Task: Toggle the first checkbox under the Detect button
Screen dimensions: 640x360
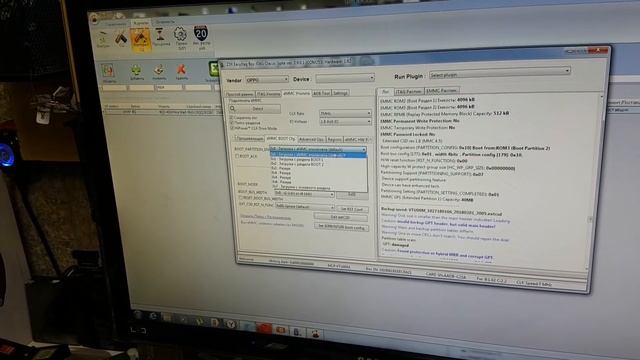Action: (x=231, y=118)
